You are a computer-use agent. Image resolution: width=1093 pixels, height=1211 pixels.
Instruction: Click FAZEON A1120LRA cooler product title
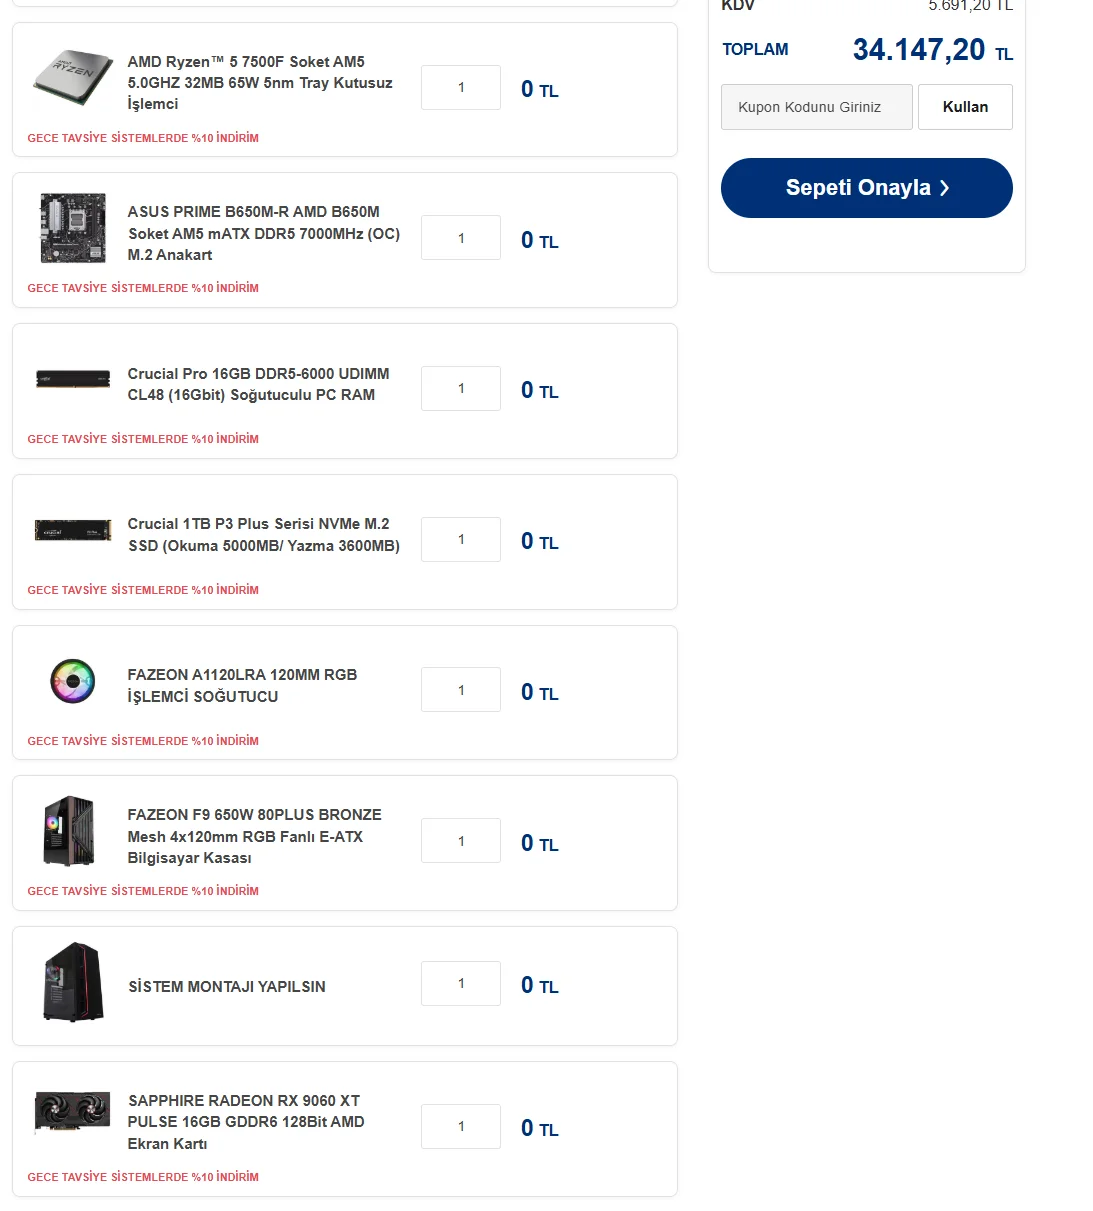point(242,686)
